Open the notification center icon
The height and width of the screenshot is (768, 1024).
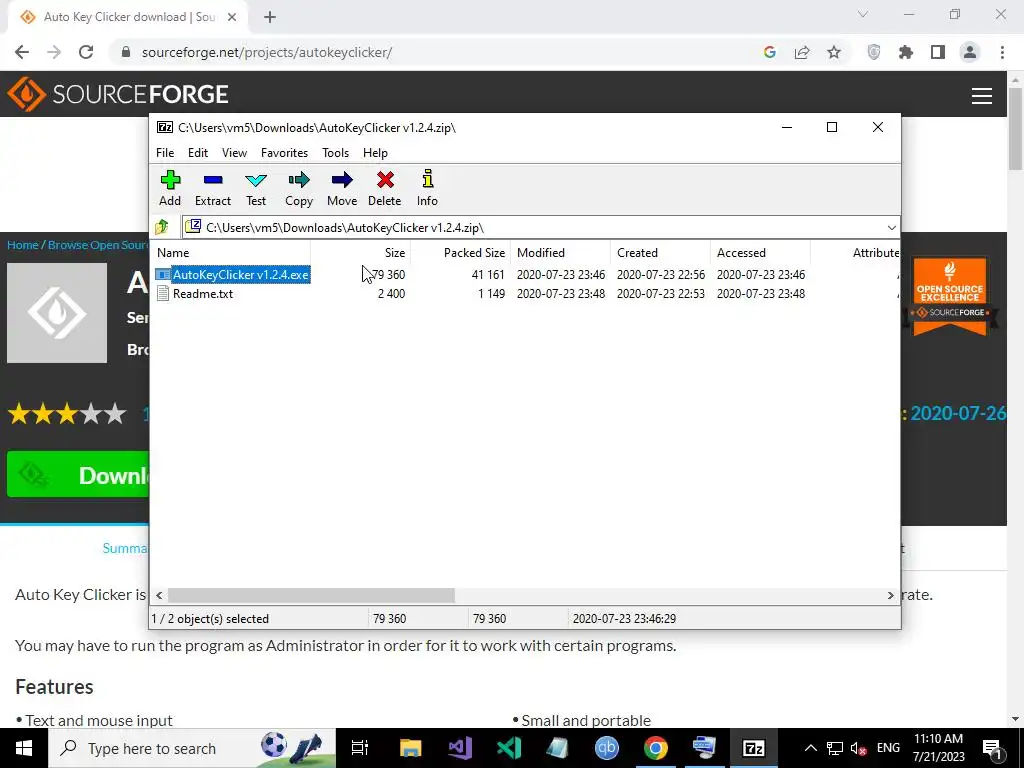pyautogui.click(x=992, y=748)
